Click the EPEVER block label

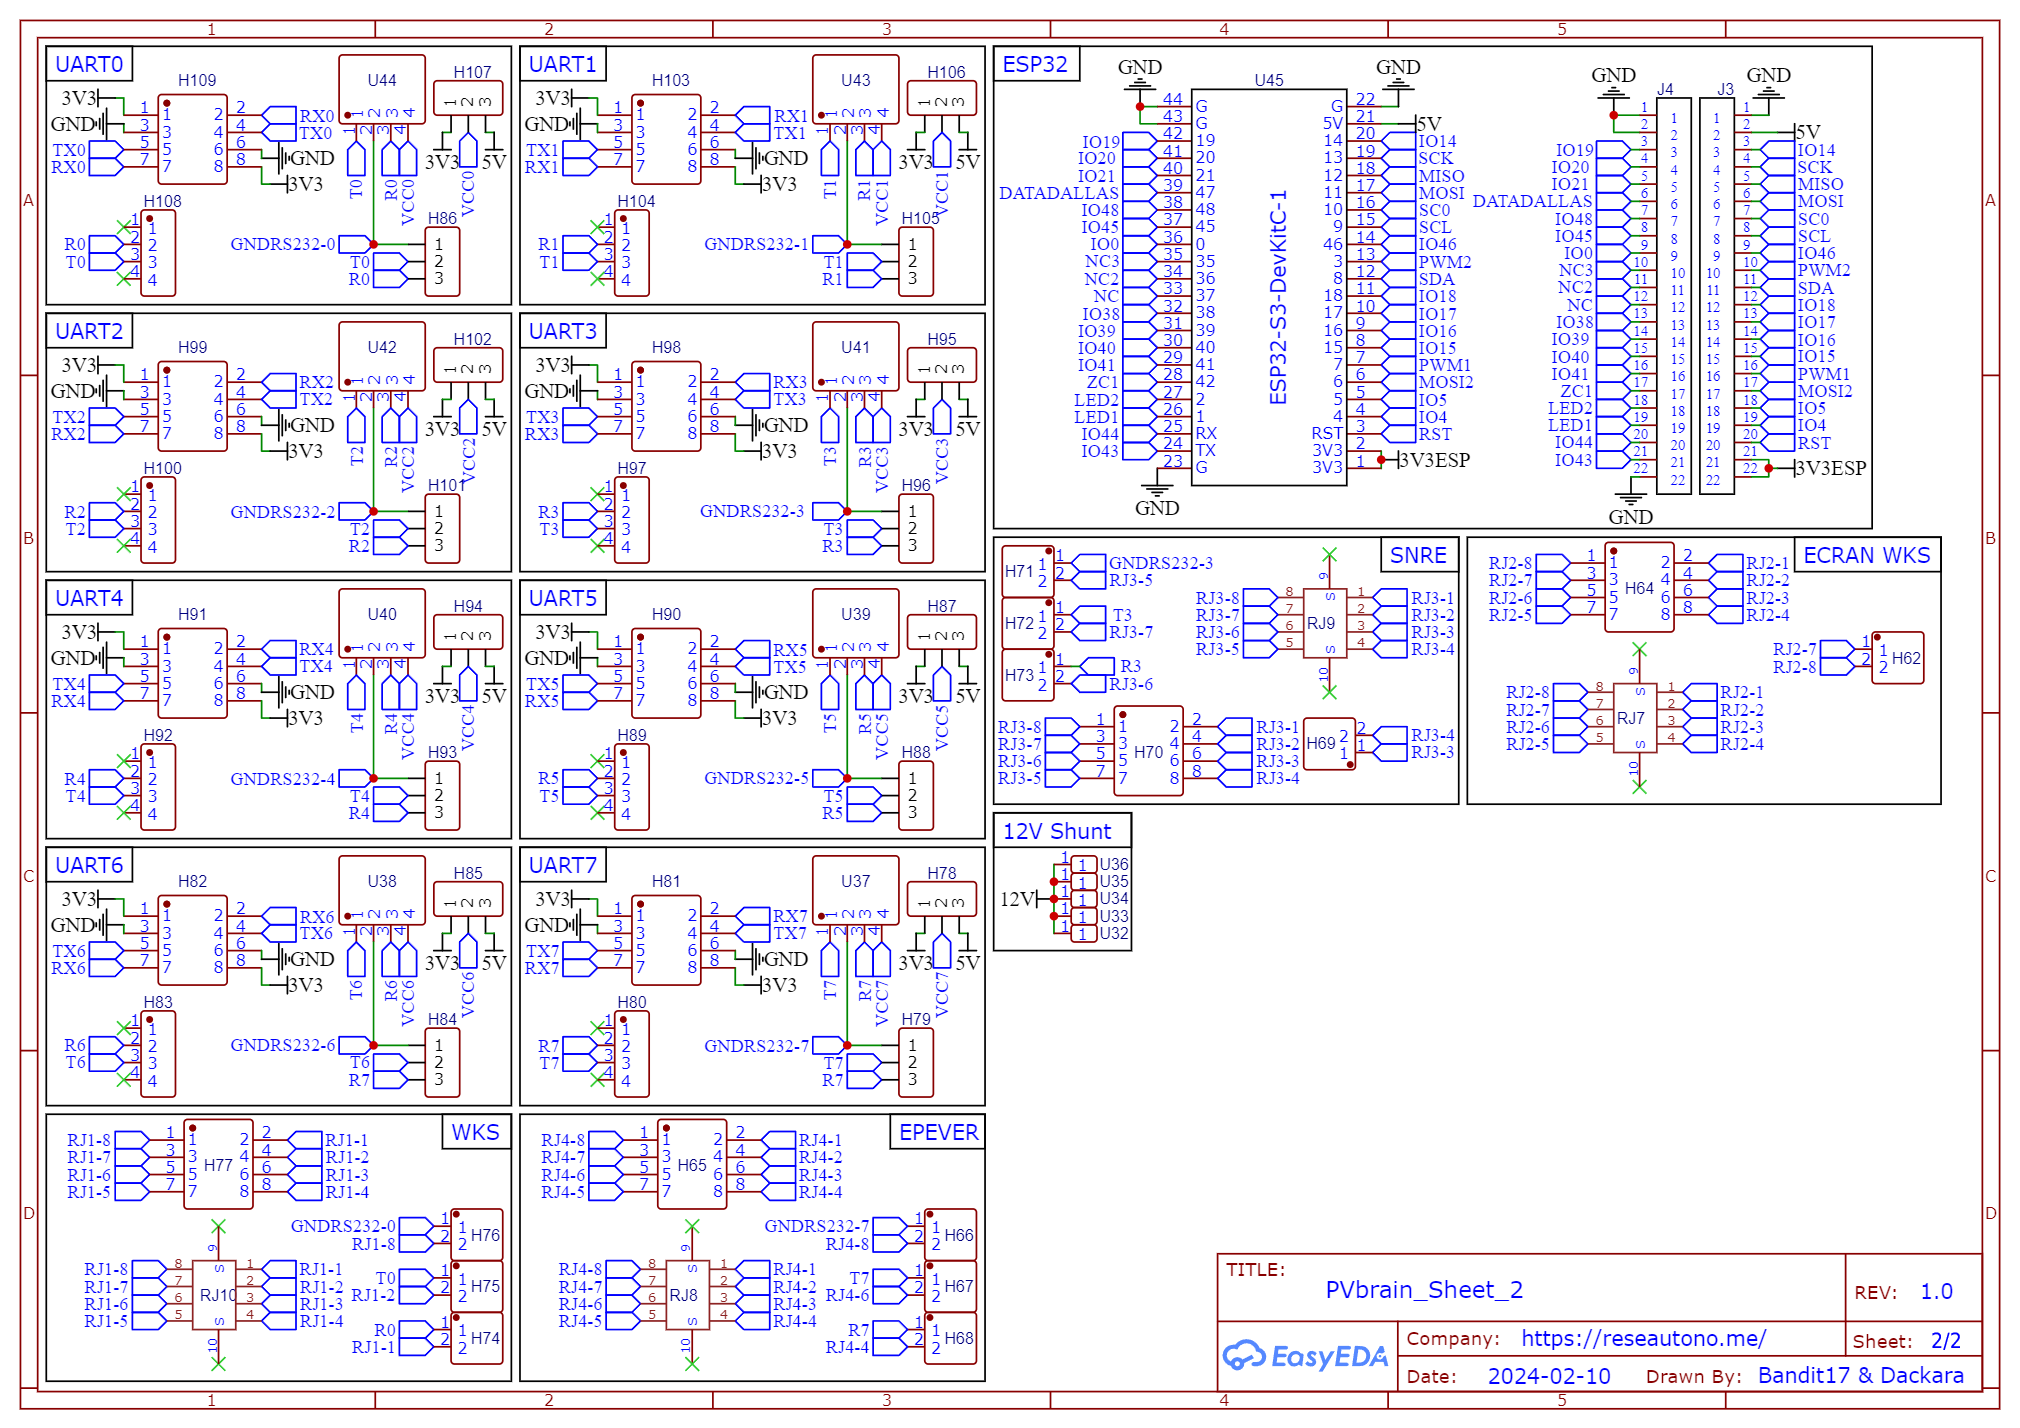tap(938, 1132)
